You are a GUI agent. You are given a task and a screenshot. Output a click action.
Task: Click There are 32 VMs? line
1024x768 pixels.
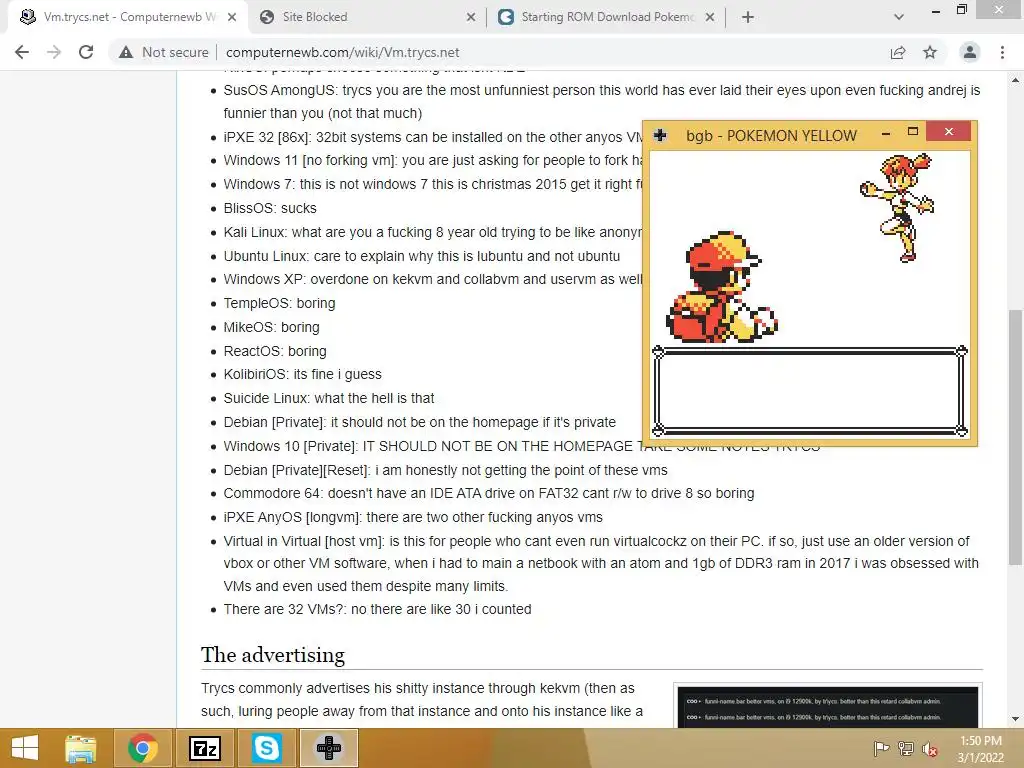click(377, 609)
